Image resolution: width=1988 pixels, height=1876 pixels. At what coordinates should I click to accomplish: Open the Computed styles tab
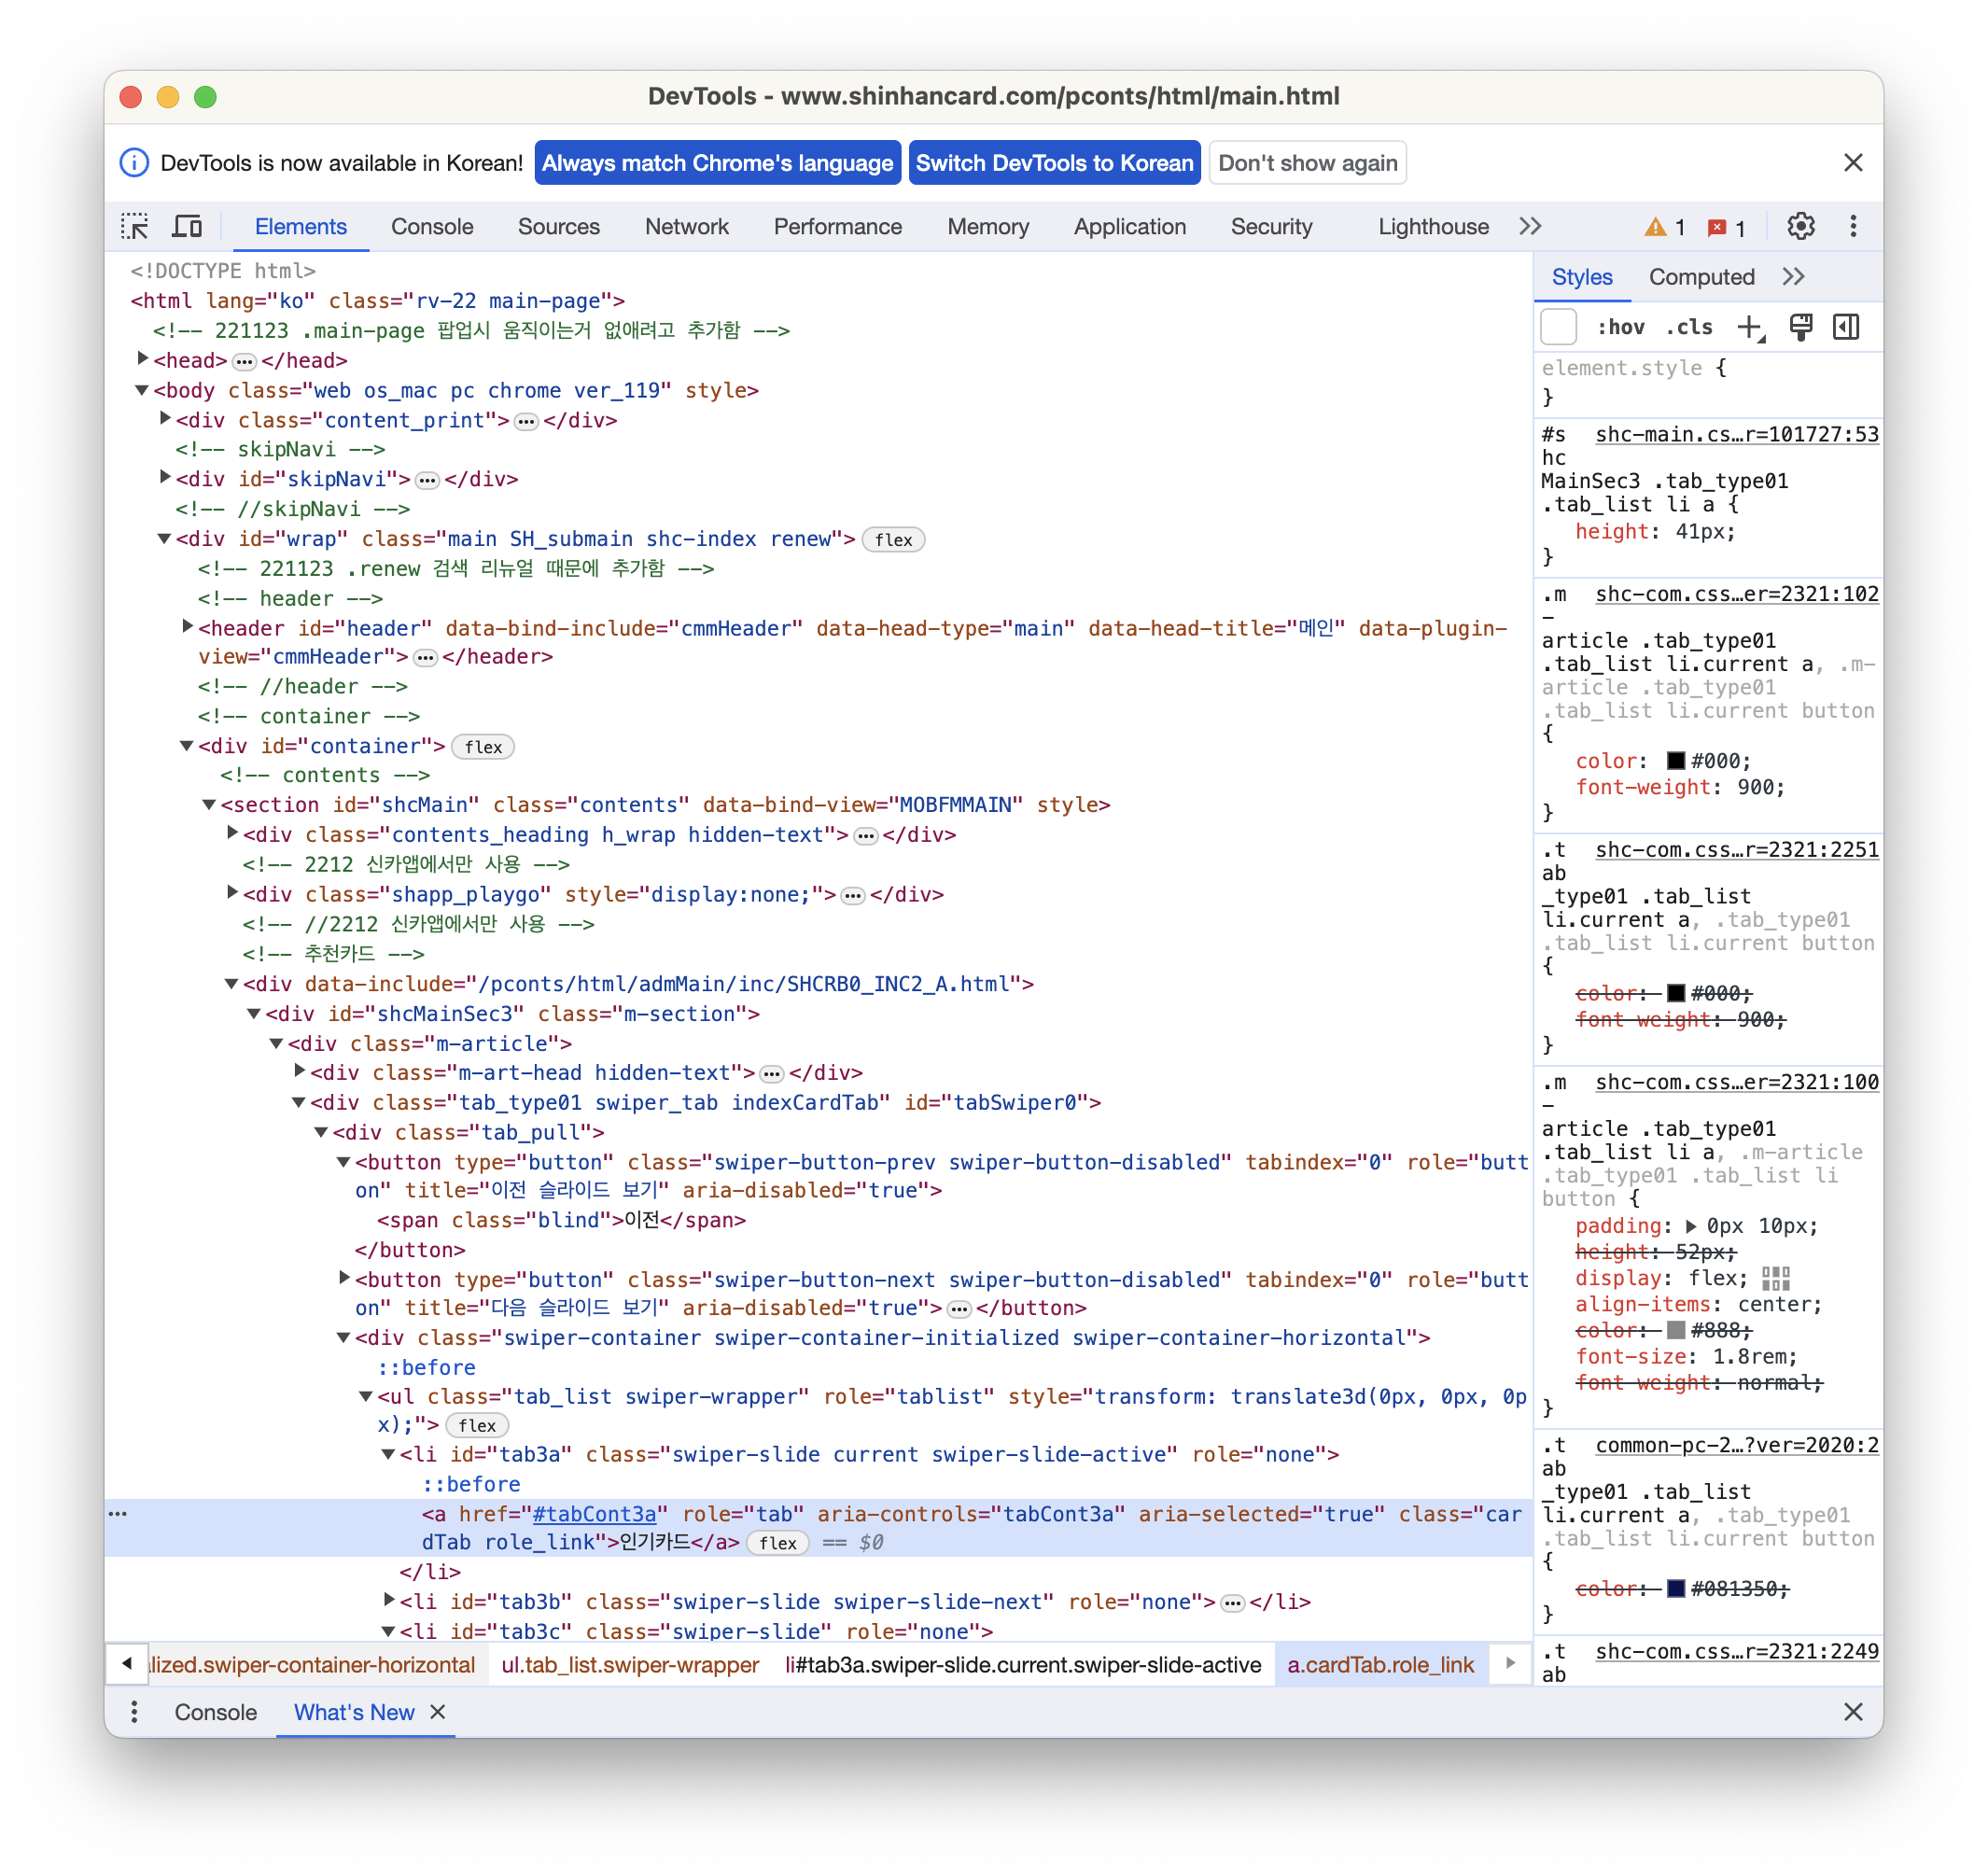(x=1701, y=277)
